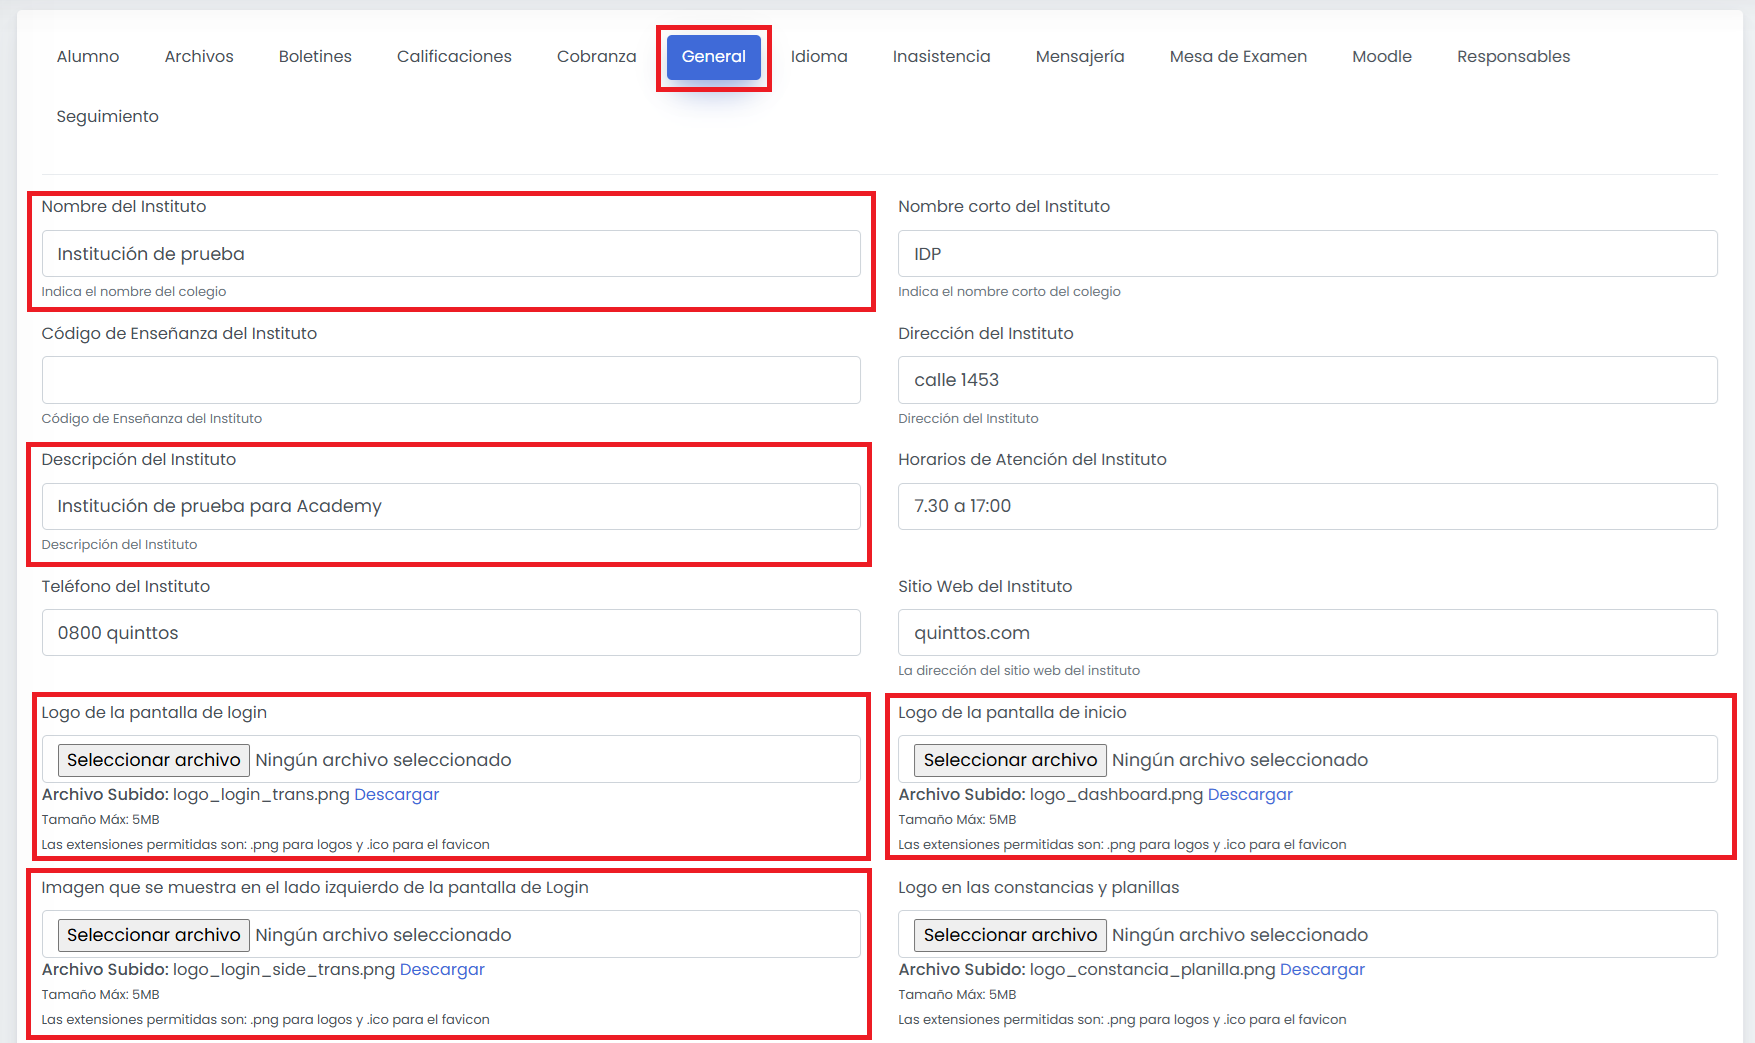Click the active General tab
The height and width of the screenshot is (1043, 1755).
point(714,57)
